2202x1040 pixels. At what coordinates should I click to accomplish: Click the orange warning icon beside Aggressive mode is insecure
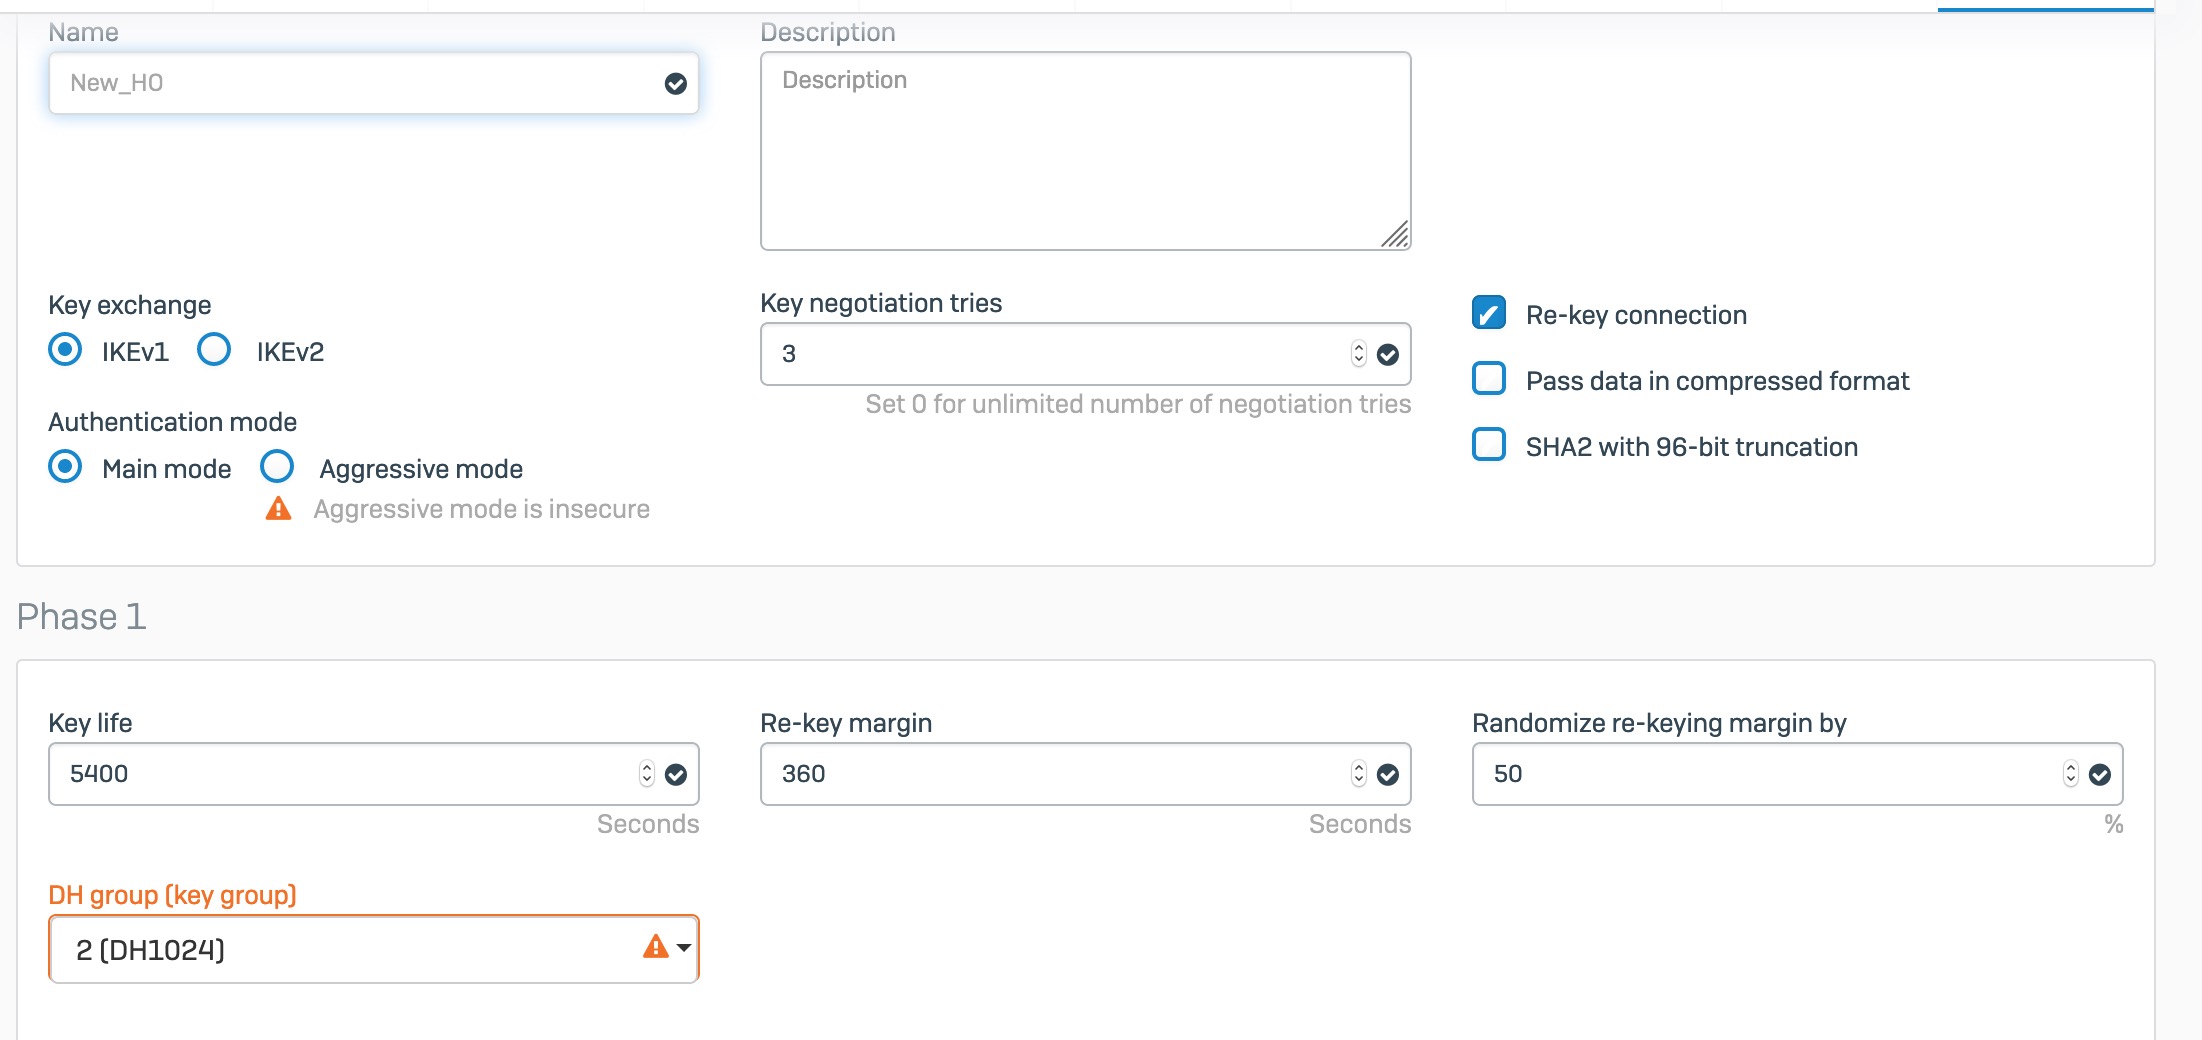(x=278, y=509)
